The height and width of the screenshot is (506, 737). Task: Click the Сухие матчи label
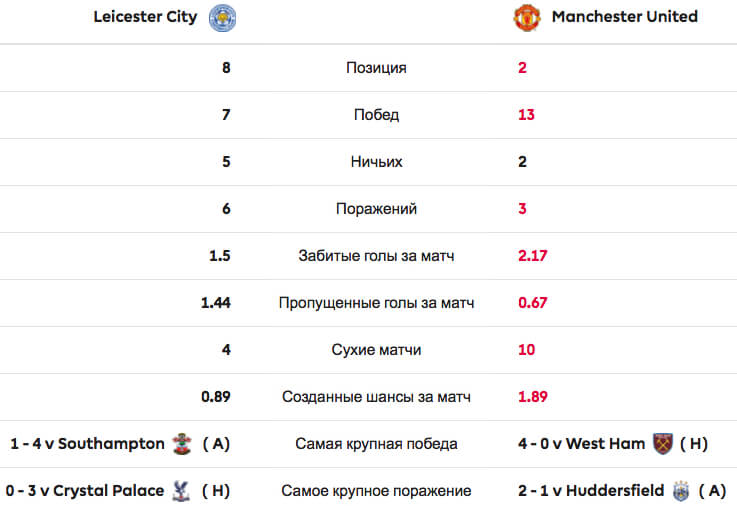pyautogui.click(x=376, y=350)
